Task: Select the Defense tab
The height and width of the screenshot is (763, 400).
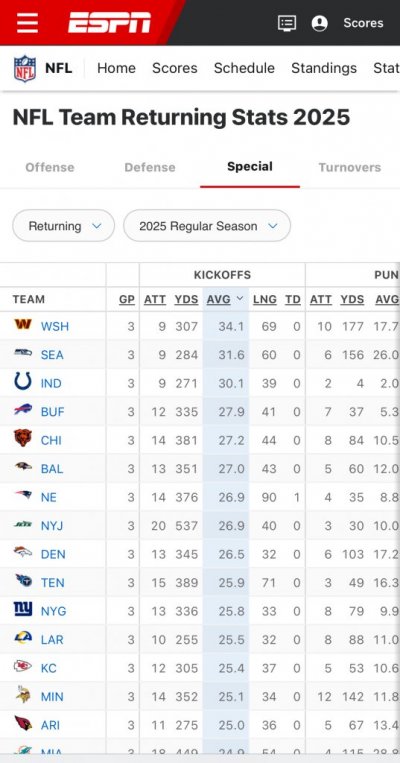Action: 150,167
